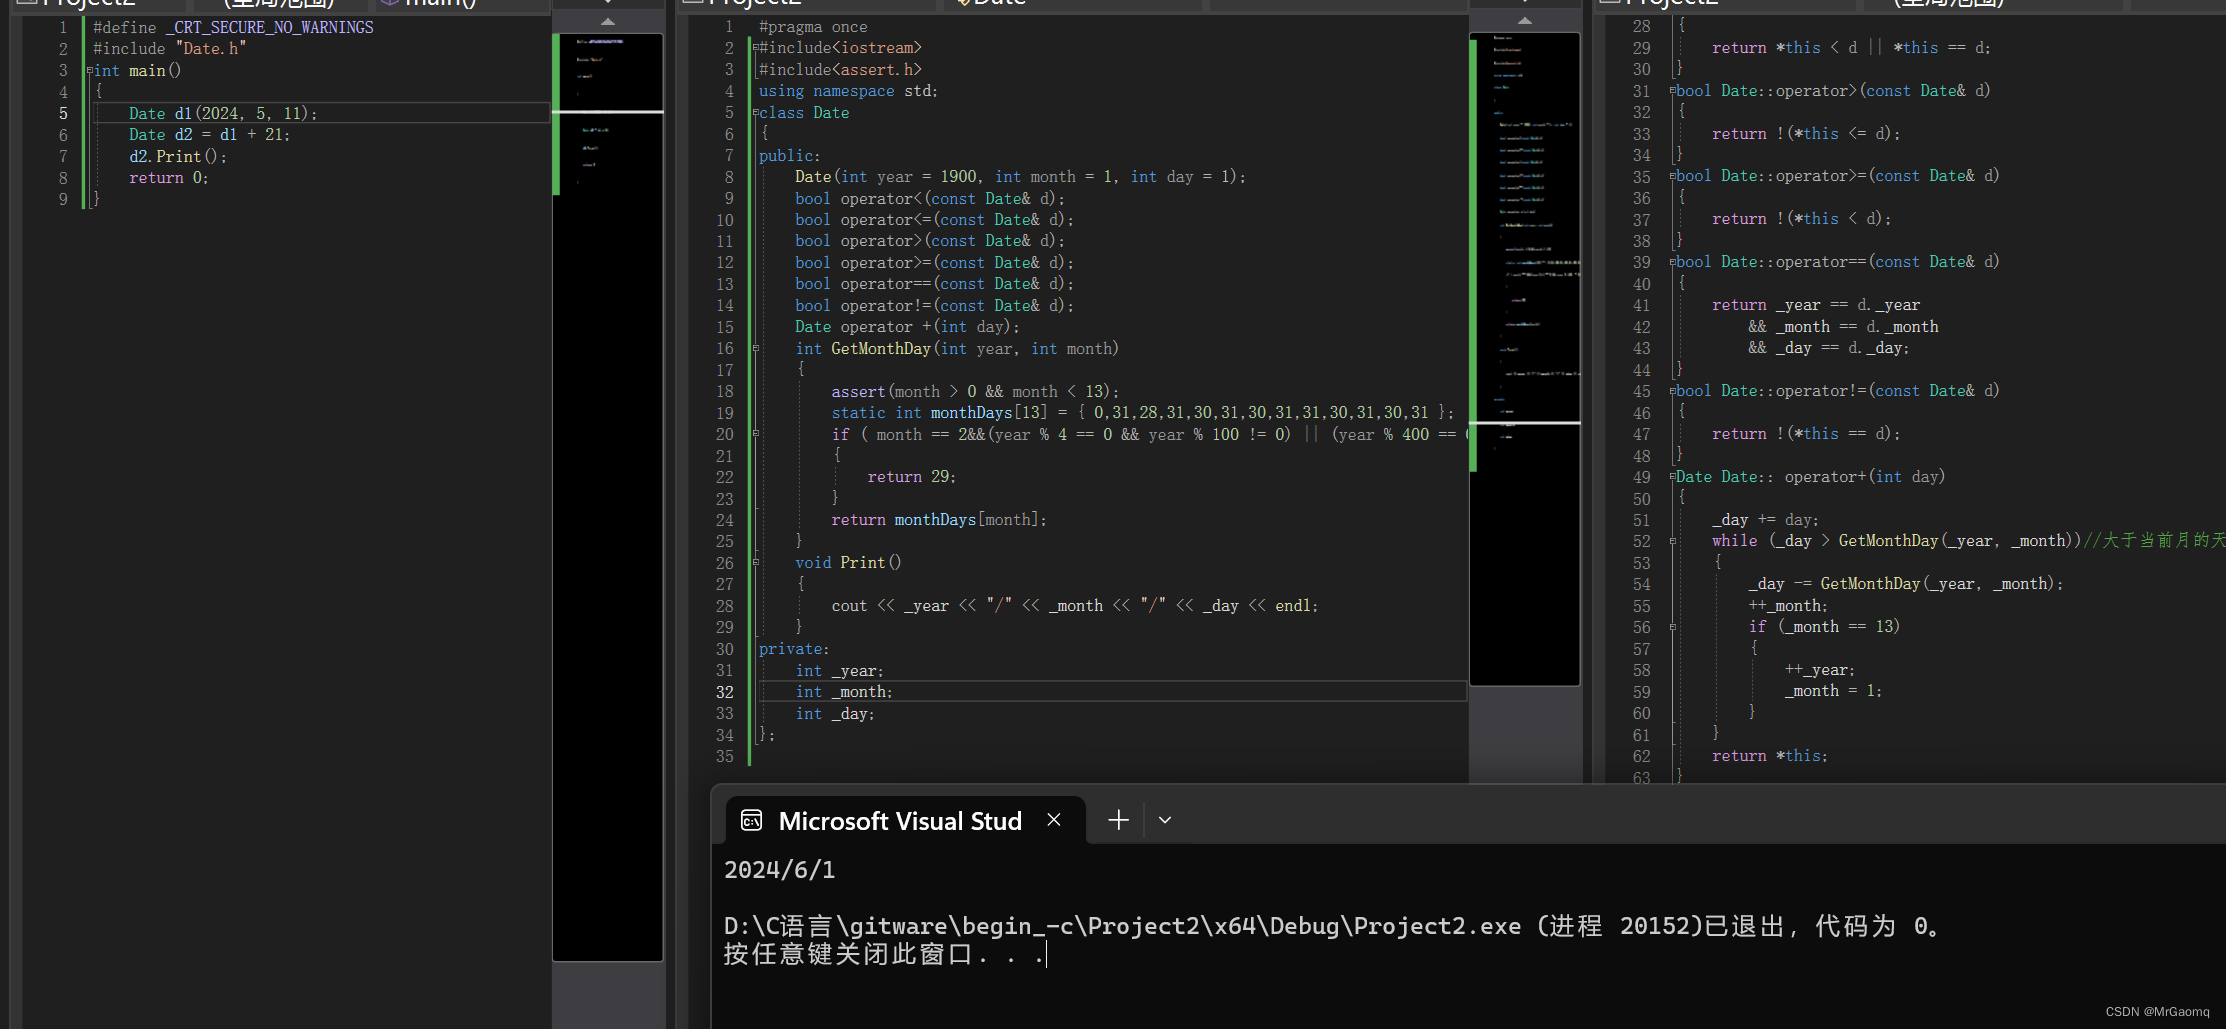2226x1029 pixels.
Task: Click the 'assert(month > 0 && month < 13);' line
Action: click(x=975, y=392)
